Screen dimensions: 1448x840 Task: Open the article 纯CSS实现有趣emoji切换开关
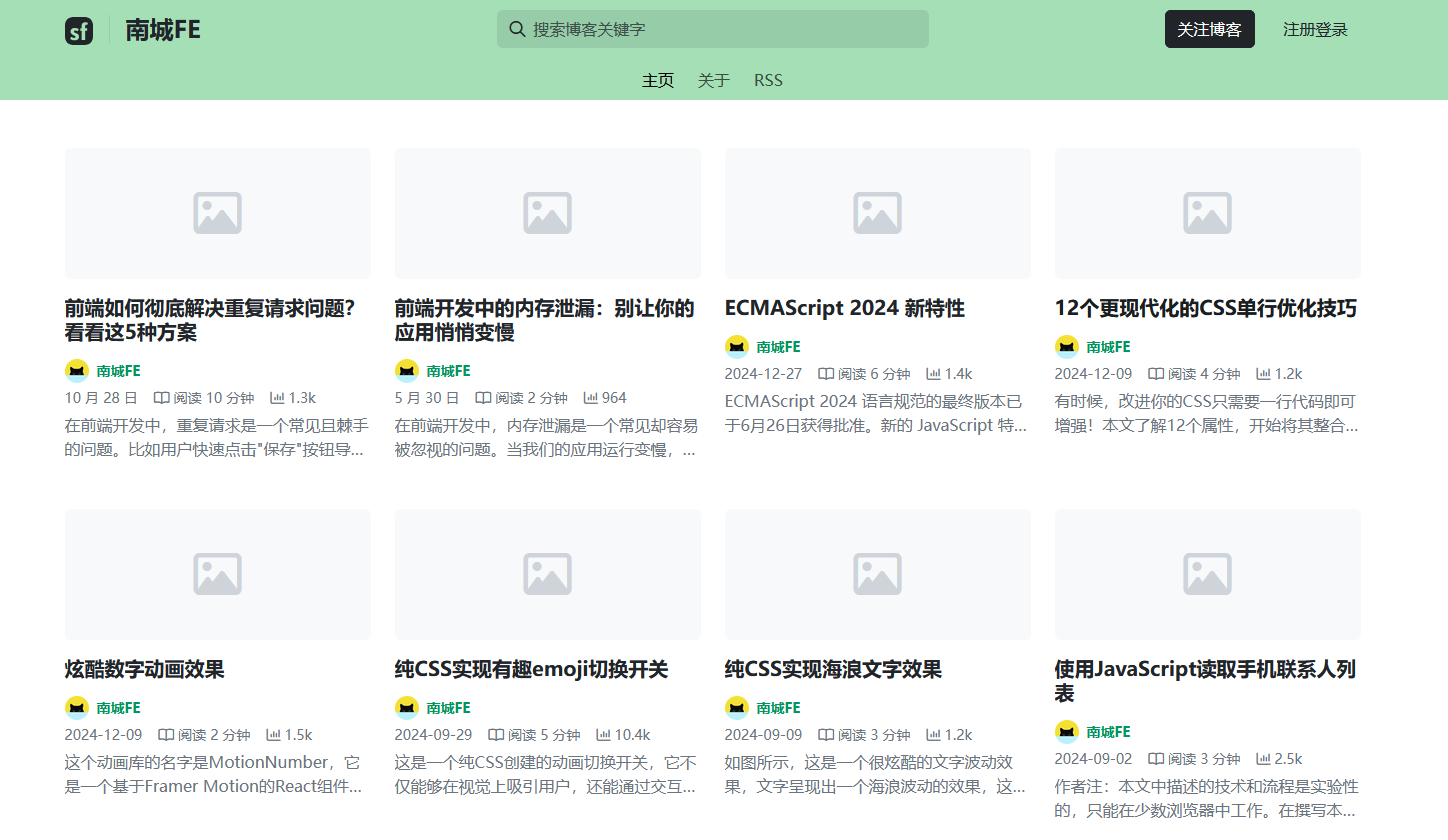pyautogui.click(x=531, y=669)
